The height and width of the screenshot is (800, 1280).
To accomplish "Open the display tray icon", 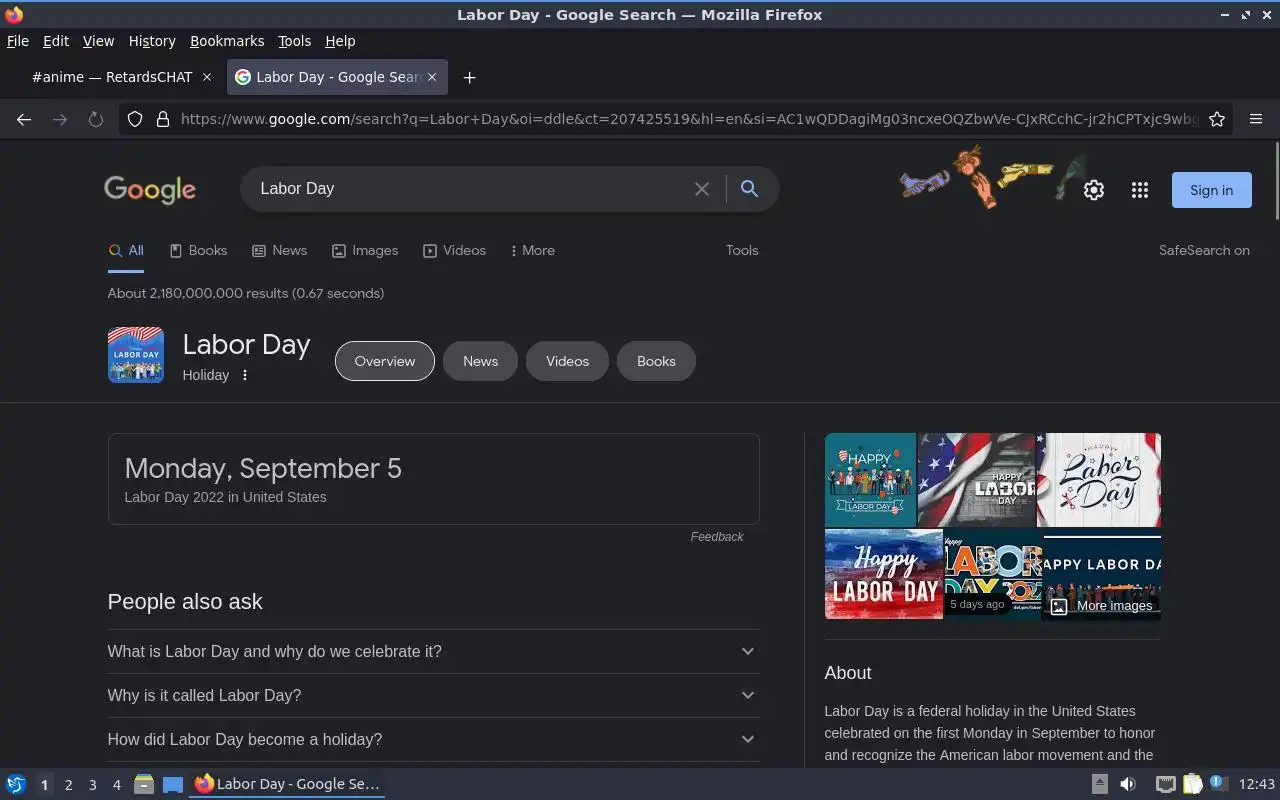I will [1165, 784].
